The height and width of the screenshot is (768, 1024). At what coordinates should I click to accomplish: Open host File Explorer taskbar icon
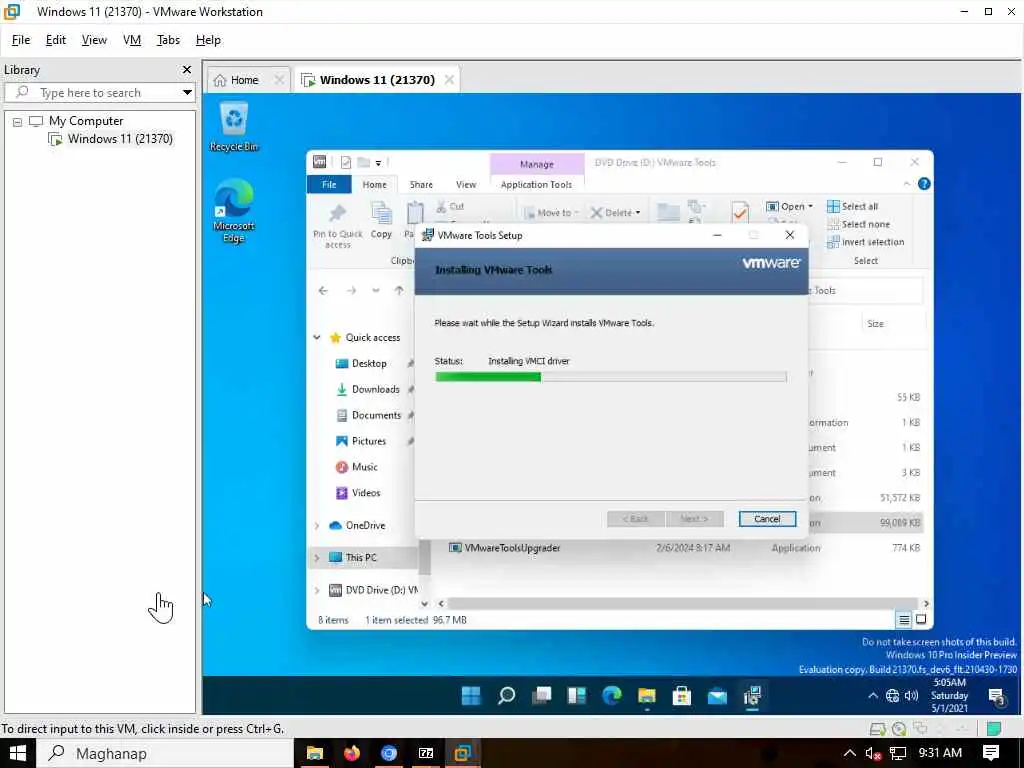[x=314, y=754]
